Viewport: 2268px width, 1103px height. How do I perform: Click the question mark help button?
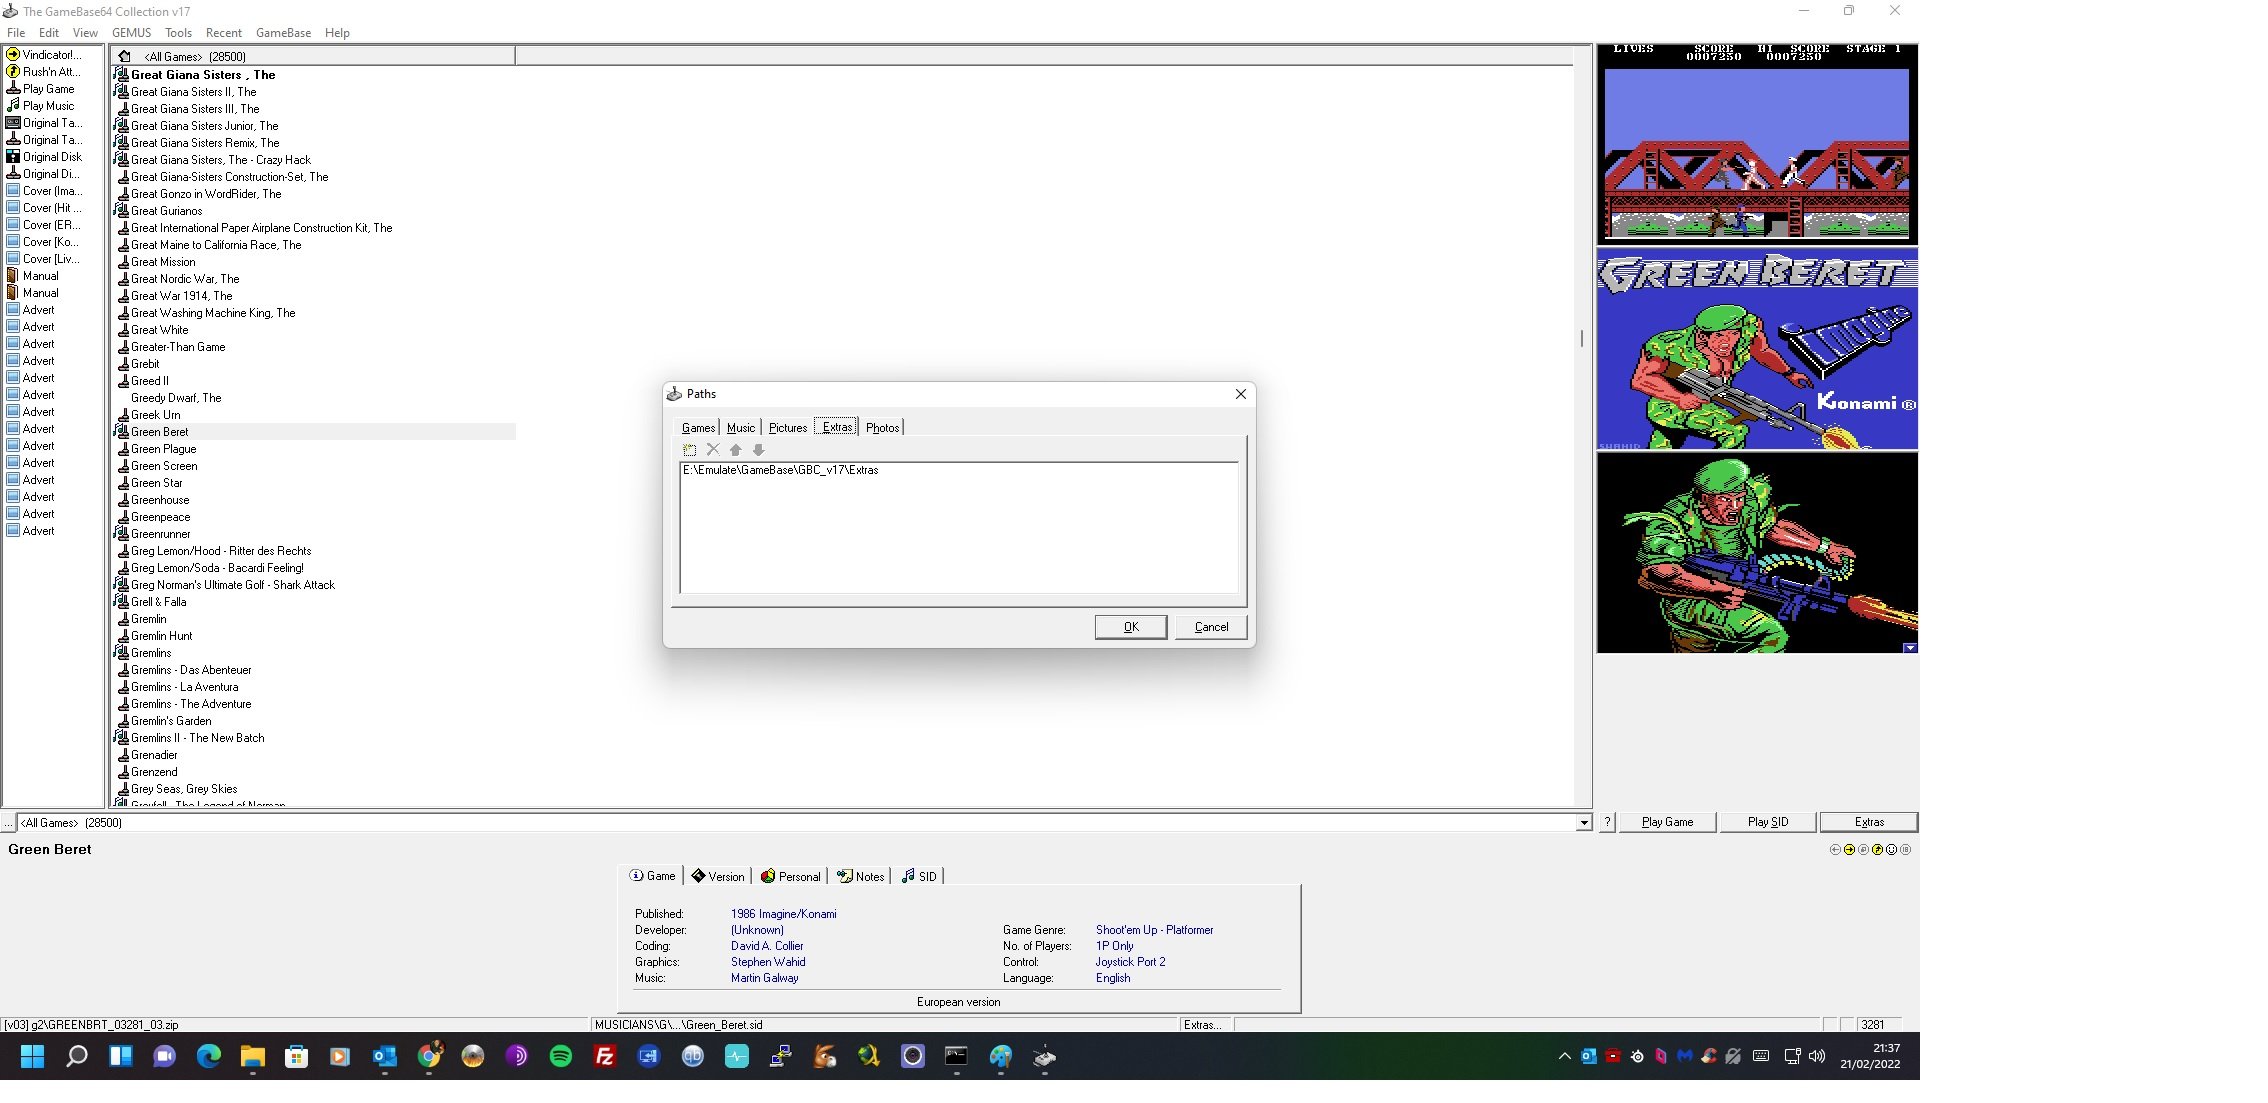click(x=1607, y=822)
